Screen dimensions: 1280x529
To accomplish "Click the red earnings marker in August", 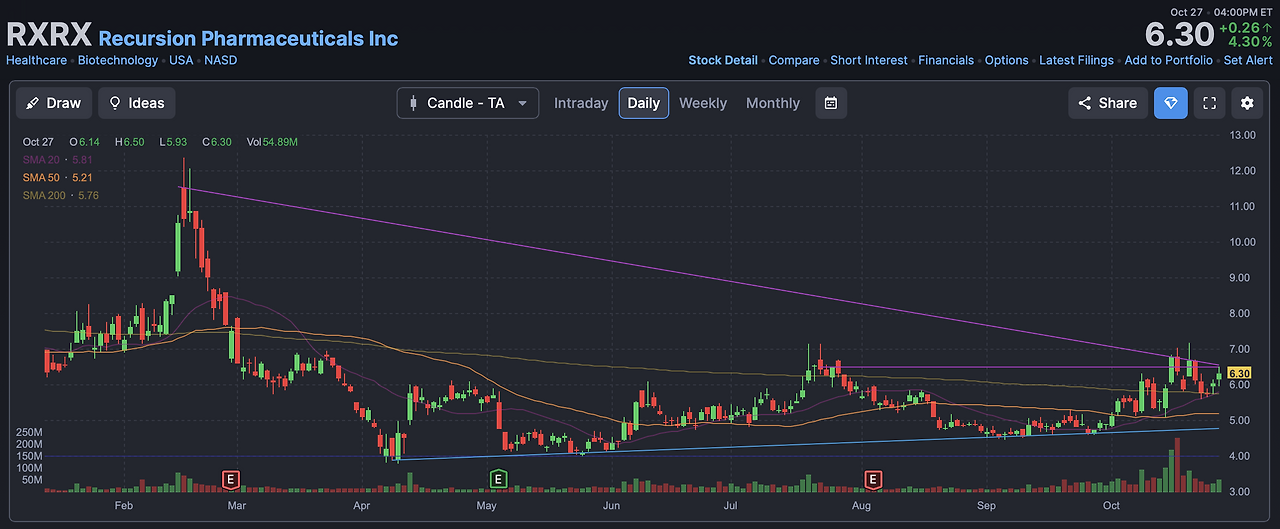I will 873,479.
